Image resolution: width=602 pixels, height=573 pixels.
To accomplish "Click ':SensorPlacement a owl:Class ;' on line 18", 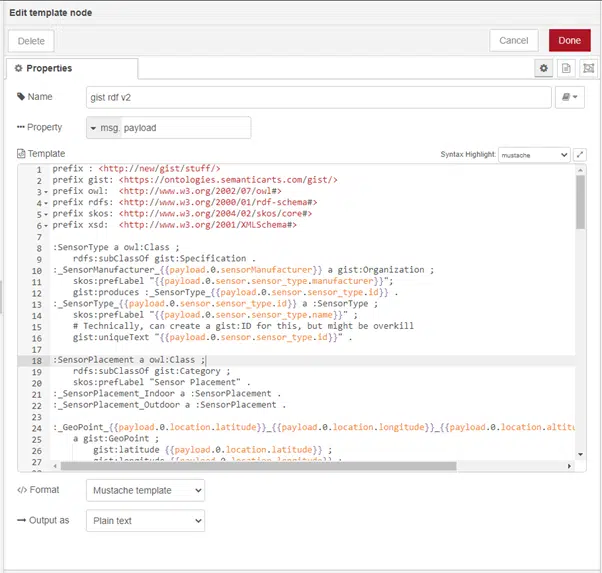I will click(129, 360).
